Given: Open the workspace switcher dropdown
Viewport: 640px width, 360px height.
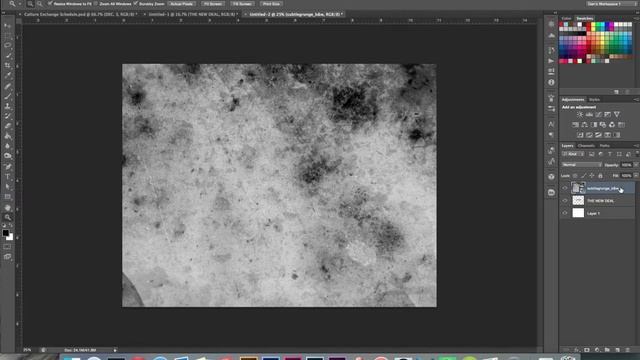Looking at the screenshot, I should click(611, 4).
